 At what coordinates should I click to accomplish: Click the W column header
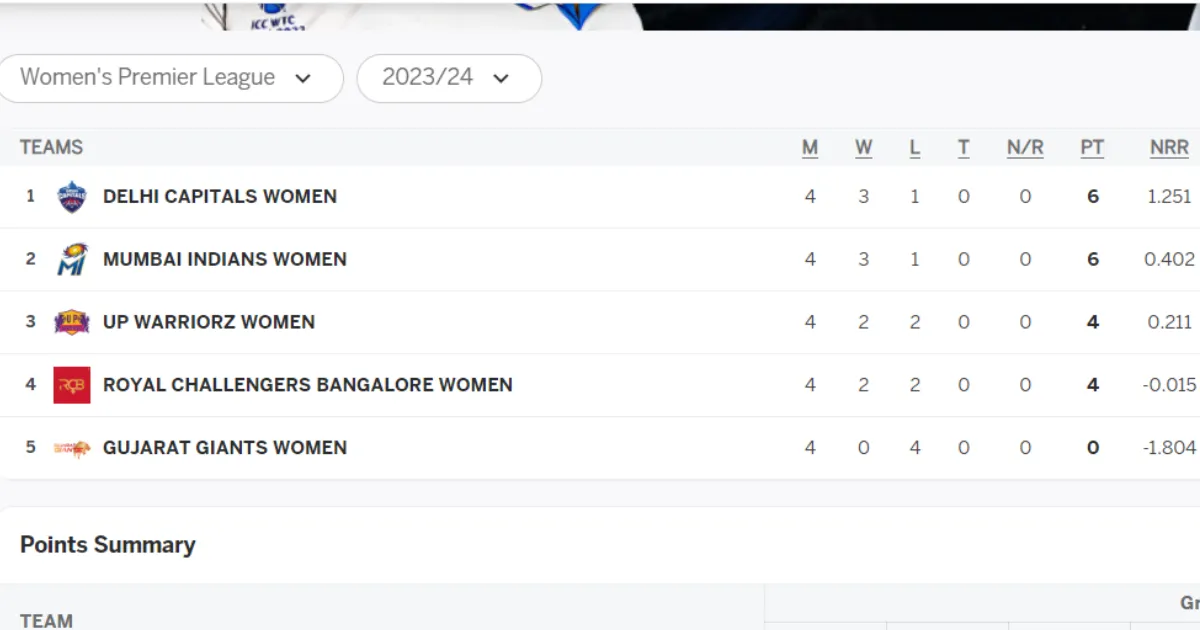click(864, 148)
